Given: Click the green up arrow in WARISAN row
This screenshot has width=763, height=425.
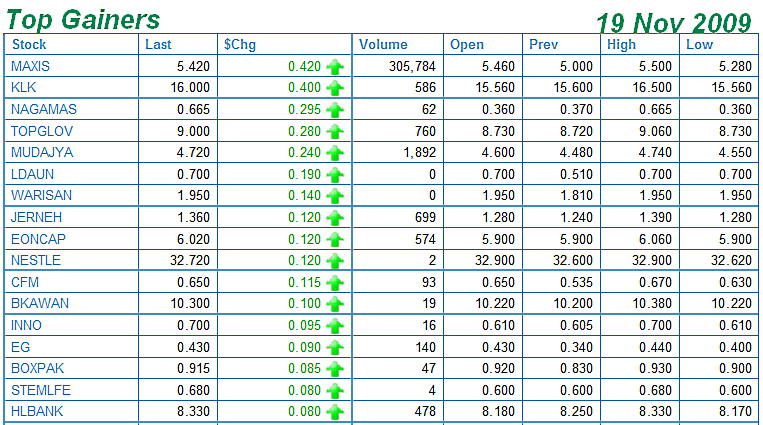Looking at the screenshot, I should tap(335, 196).
